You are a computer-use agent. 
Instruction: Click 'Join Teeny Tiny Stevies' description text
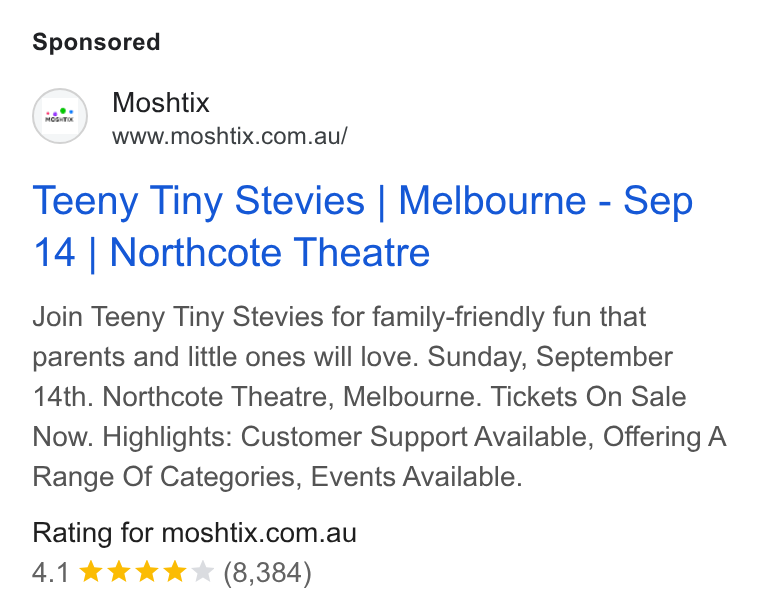coord(178,317)
